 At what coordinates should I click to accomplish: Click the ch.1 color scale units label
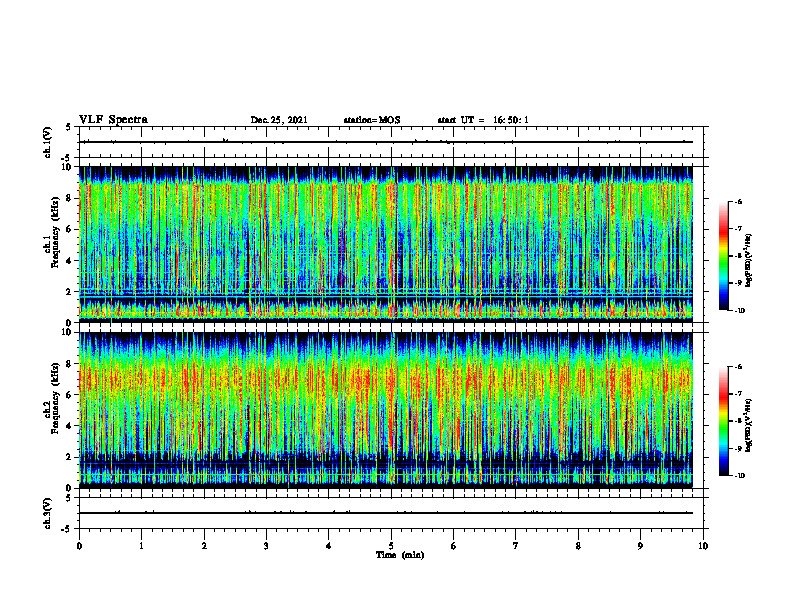coord(749,261)
